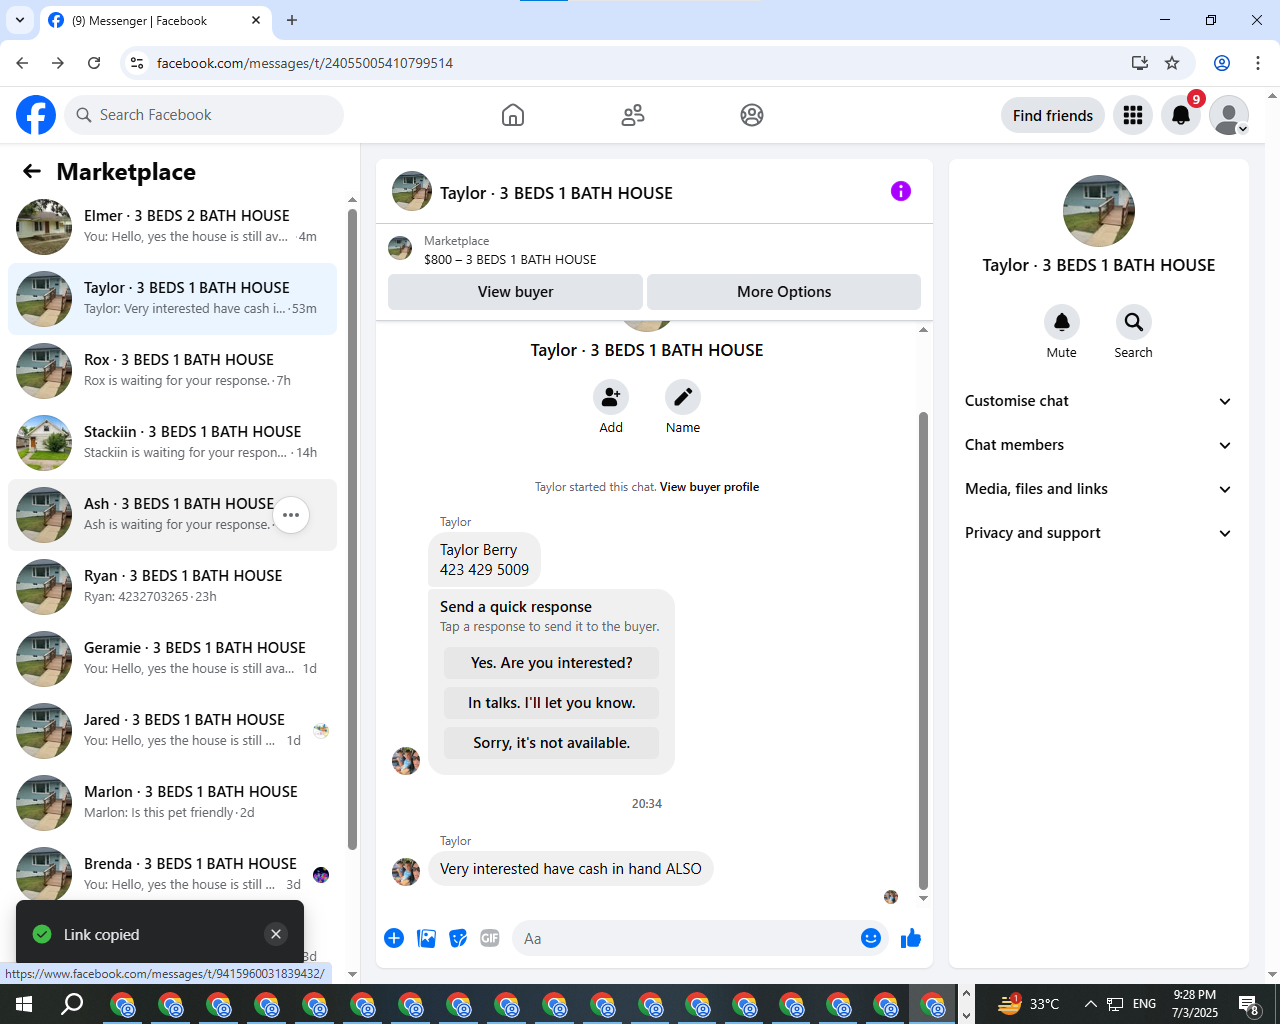Open the Home feed icon
1280x1024 pixels.
tap(513, 115)
